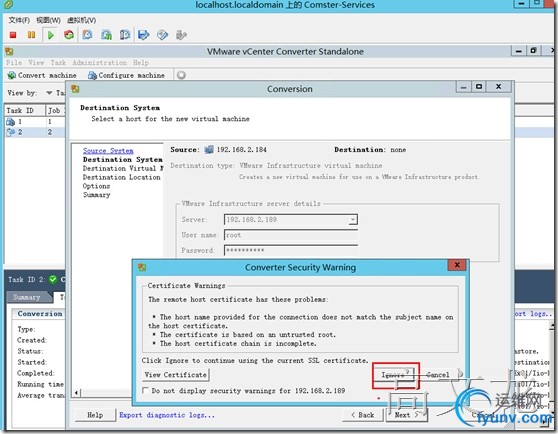Click the Destination type label text

[x=202, y=165]
